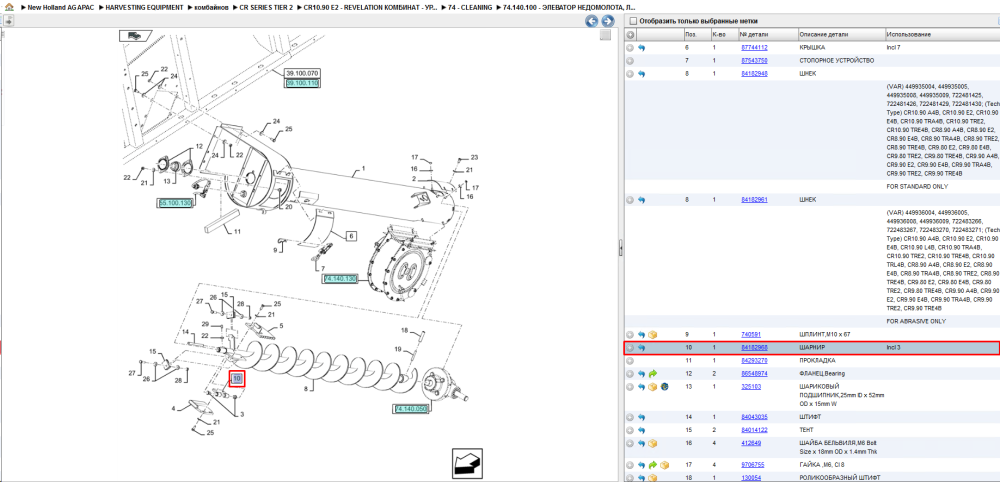Enable 'Отобразить только выбранные метки' checkbox
Image resolution: width=1000 pixels, height=482 pixels.
[633, 21]
